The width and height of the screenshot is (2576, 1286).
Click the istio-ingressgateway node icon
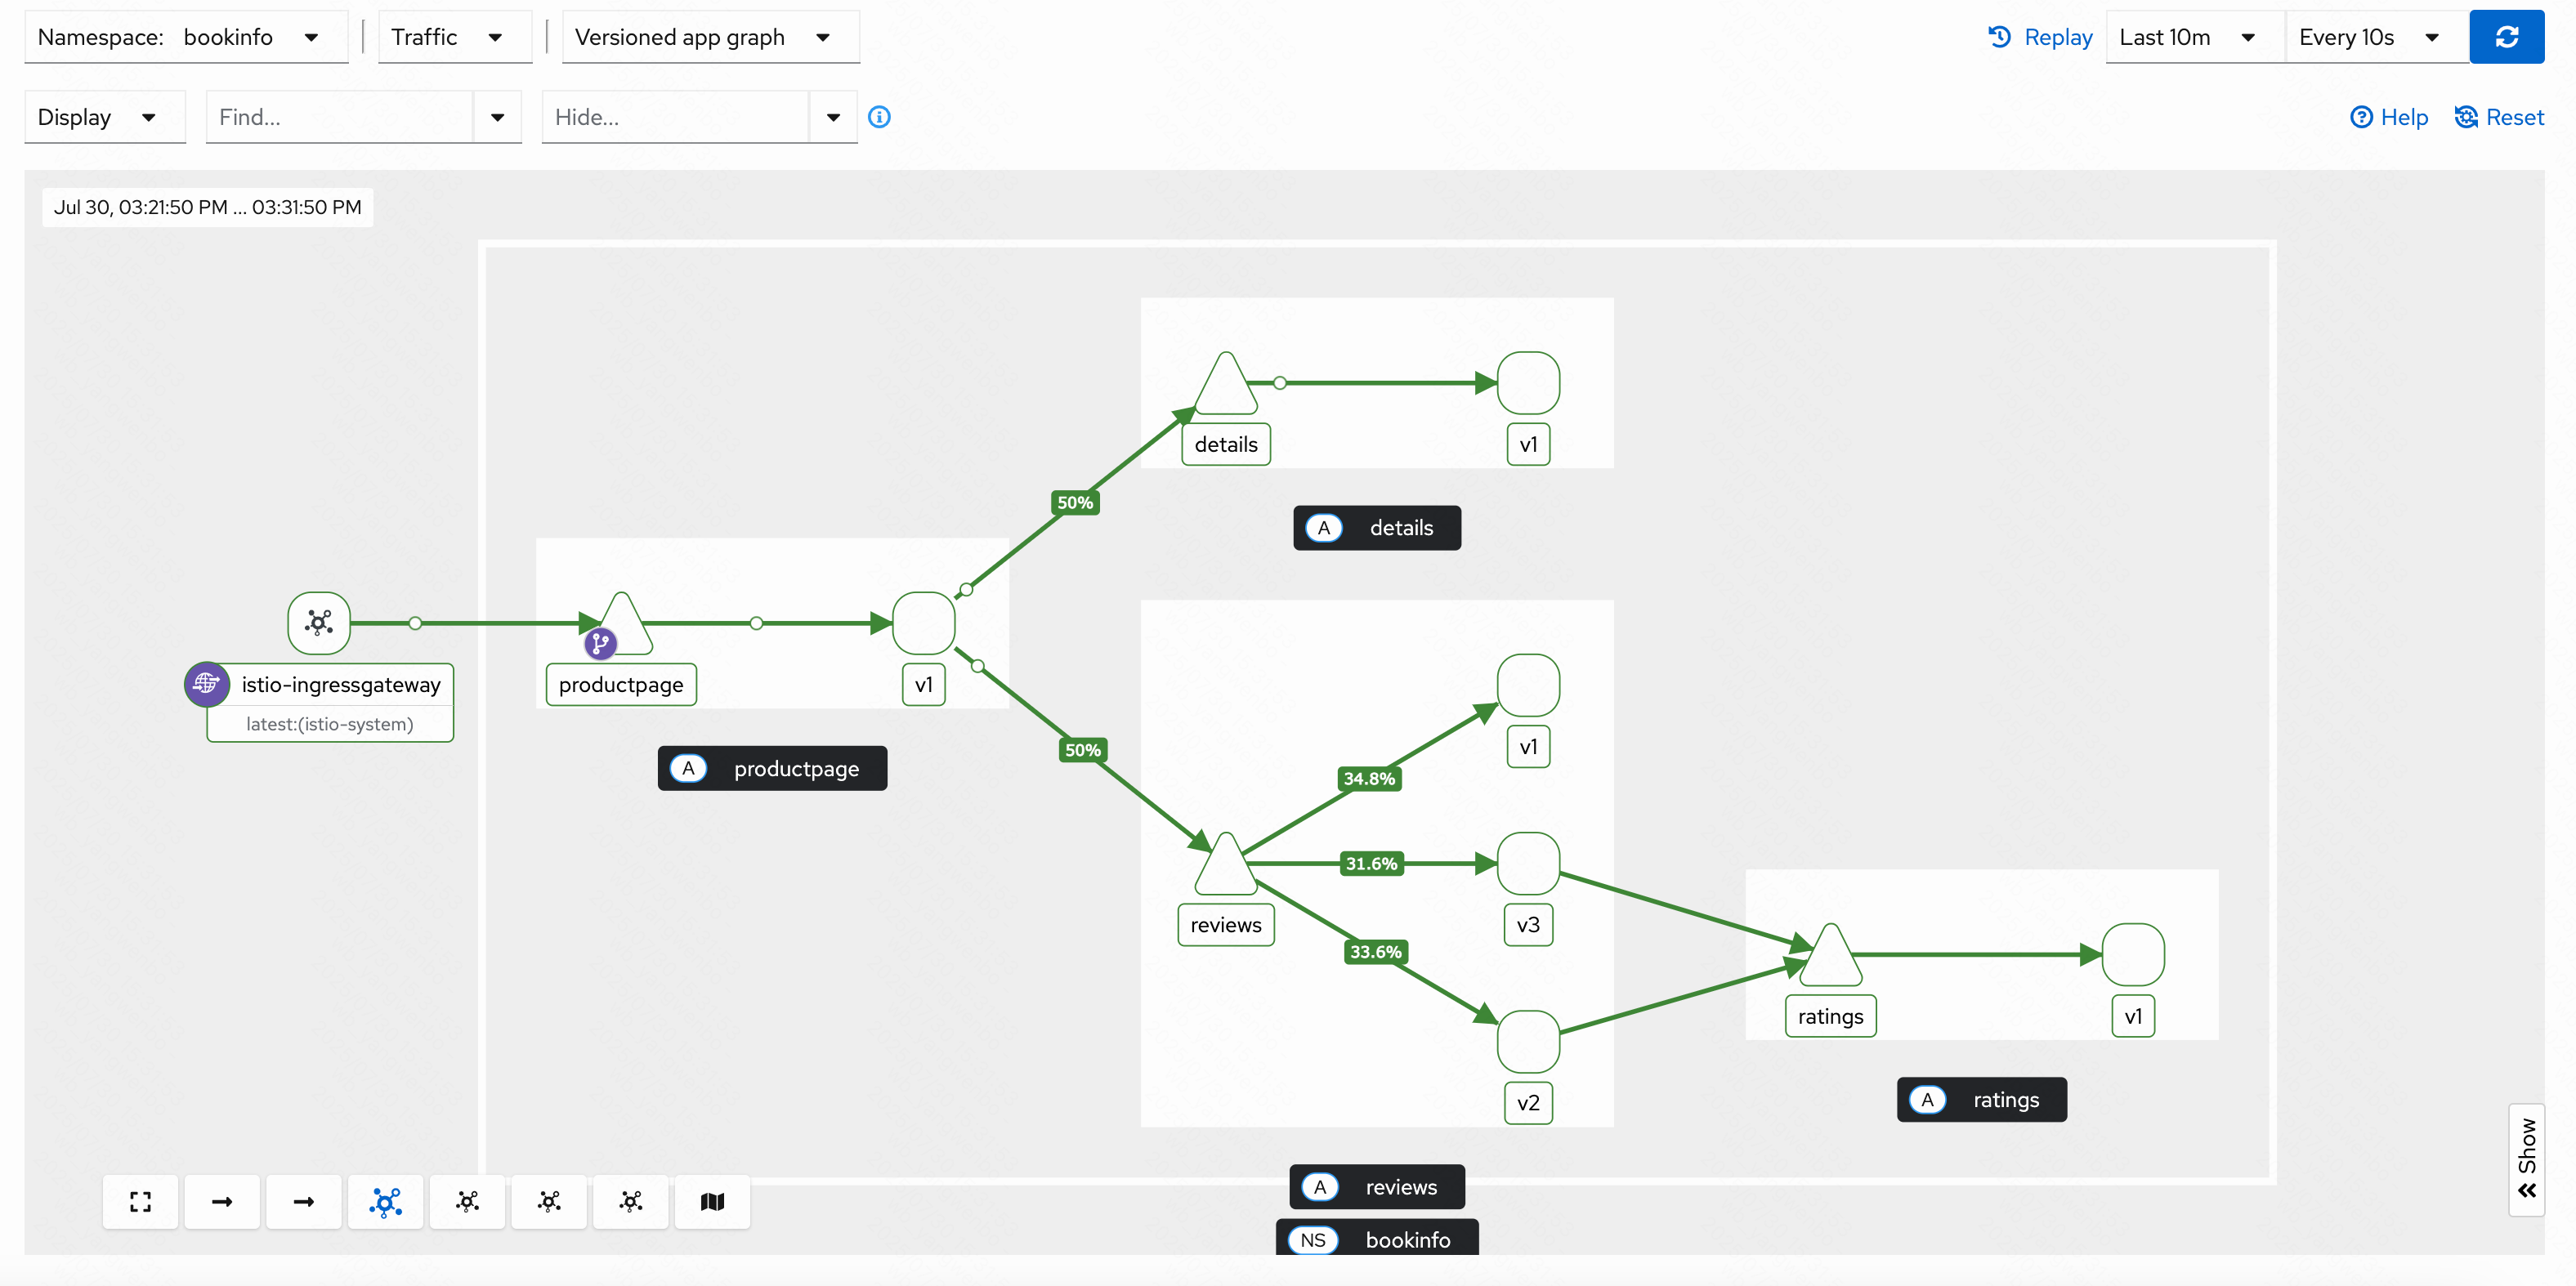[x=319, y=623]
